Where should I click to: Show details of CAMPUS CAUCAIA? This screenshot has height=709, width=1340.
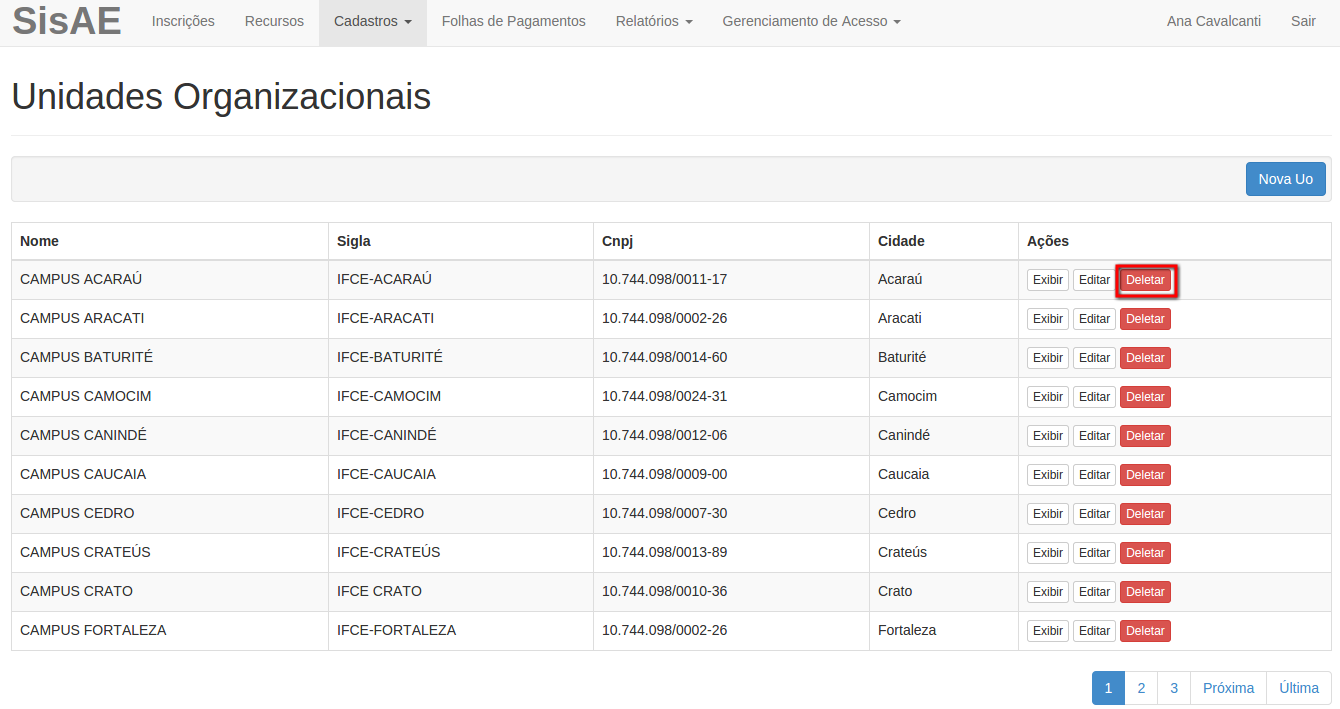pos(1048,475)
